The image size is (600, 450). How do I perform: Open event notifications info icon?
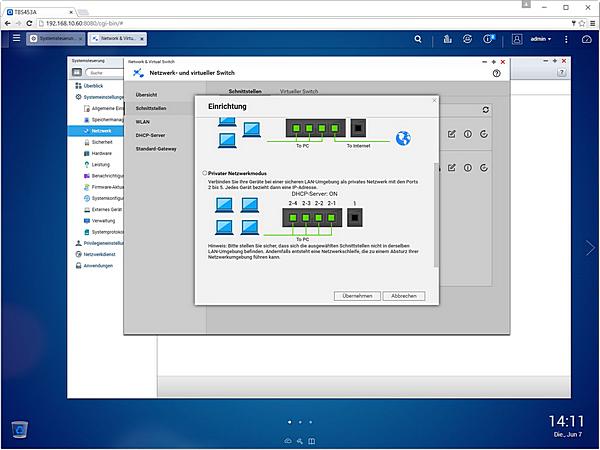click(x=488, y=39)
